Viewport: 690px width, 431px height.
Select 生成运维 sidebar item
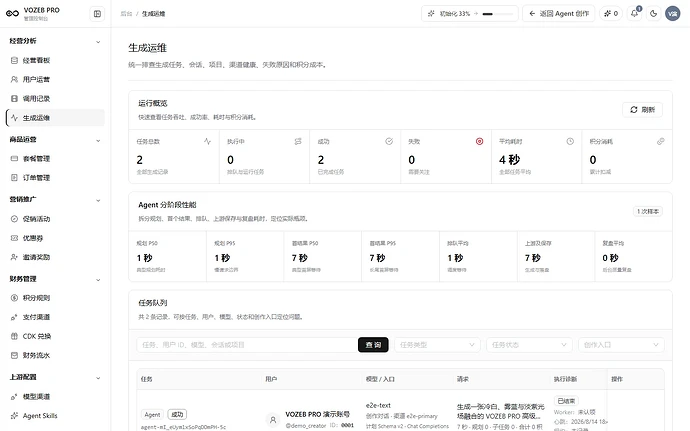click(x=55, y=118)
